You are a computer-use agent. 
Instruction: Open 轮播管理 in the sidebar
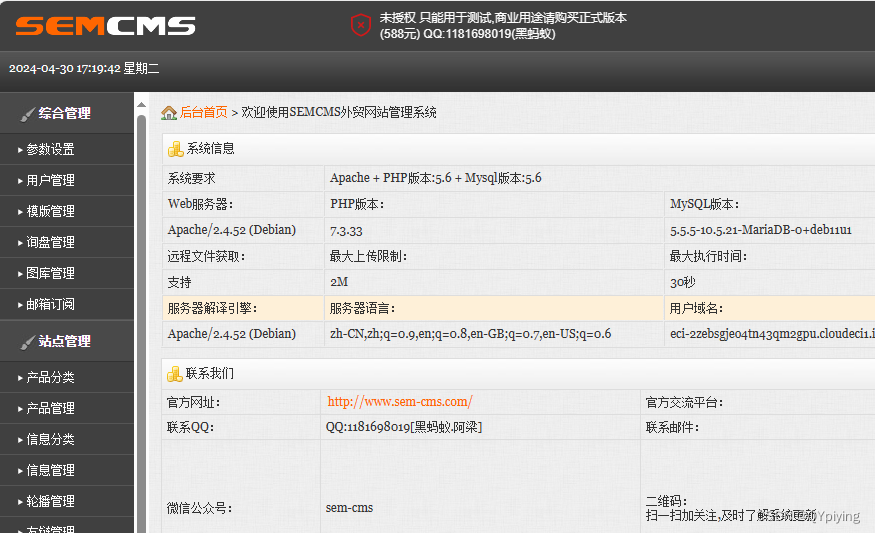click(50, 501)
